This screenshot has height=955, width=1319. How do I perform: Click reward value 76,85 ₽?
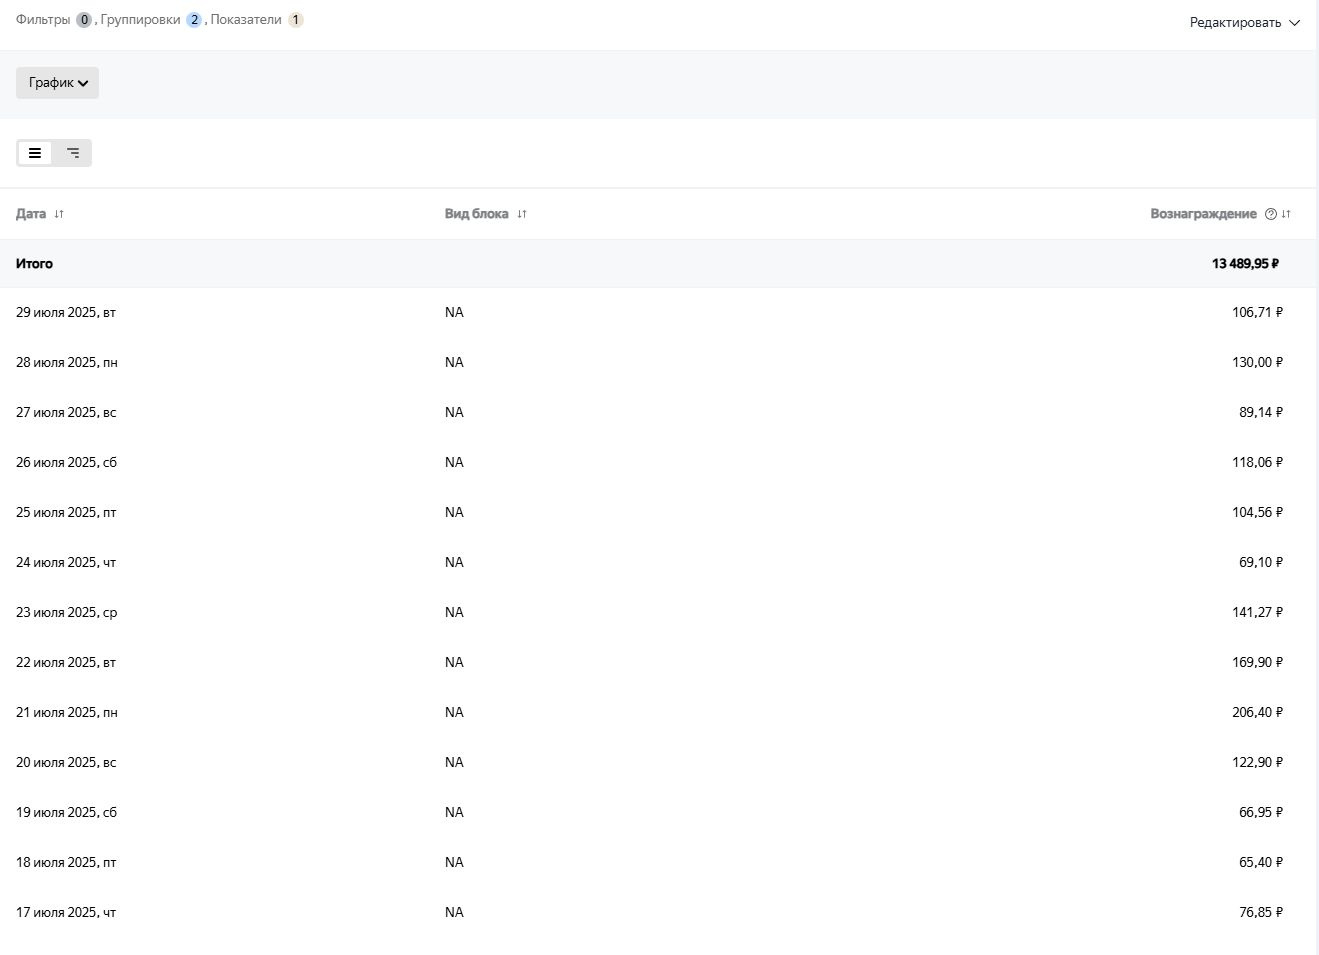coord(1261,912)
